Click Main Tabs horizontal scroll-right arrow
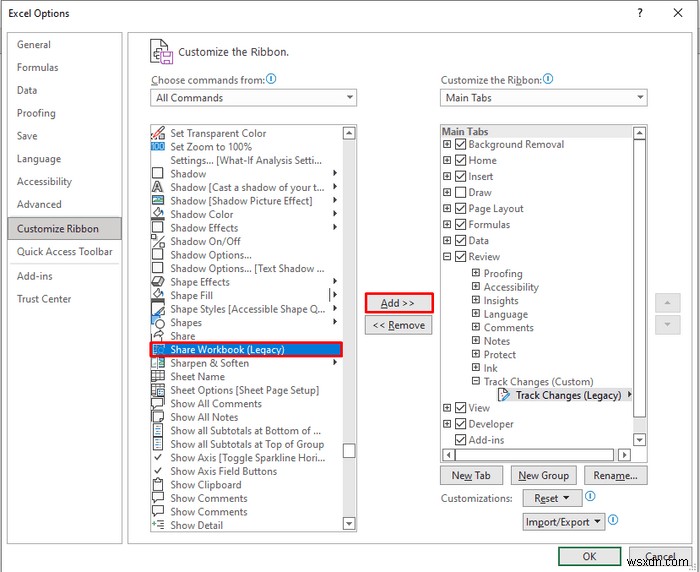 (x=625, y=455)
